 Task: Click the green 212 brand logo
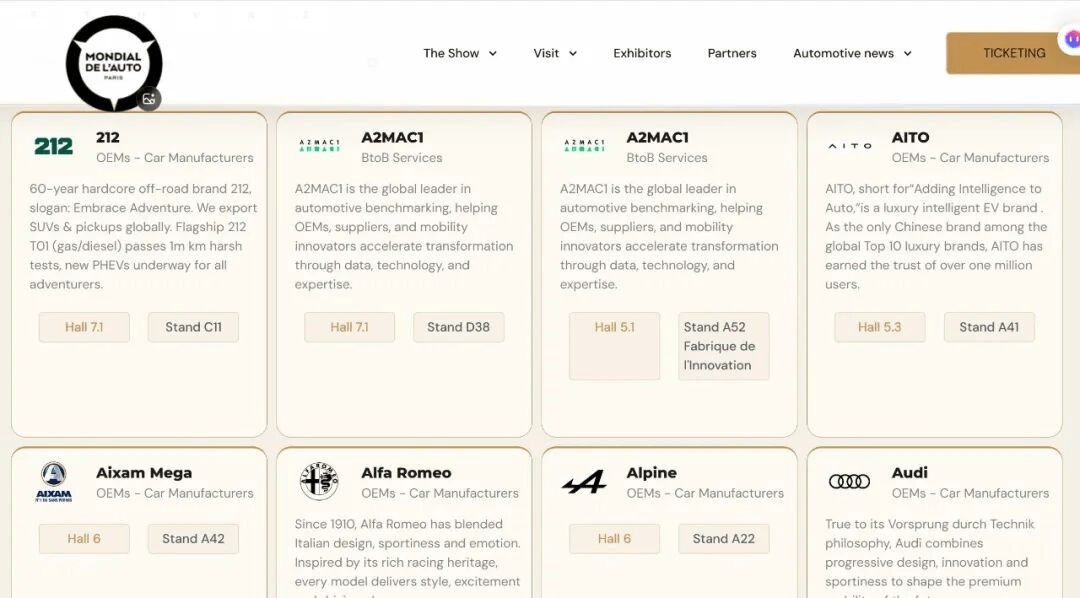click(x=54, y=146)
